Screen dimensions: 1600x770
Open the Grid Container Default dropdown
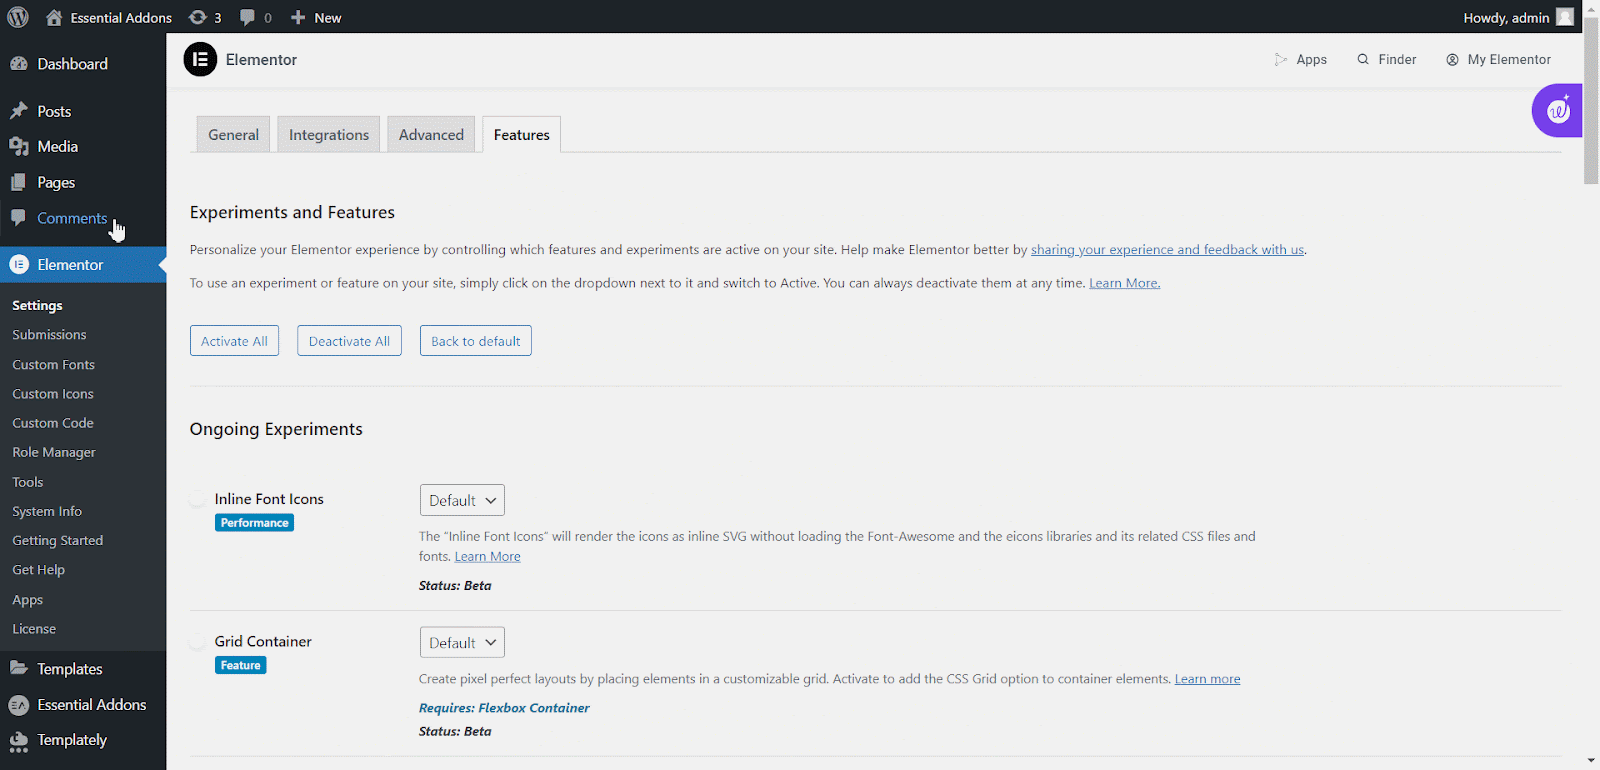[462, 643]
